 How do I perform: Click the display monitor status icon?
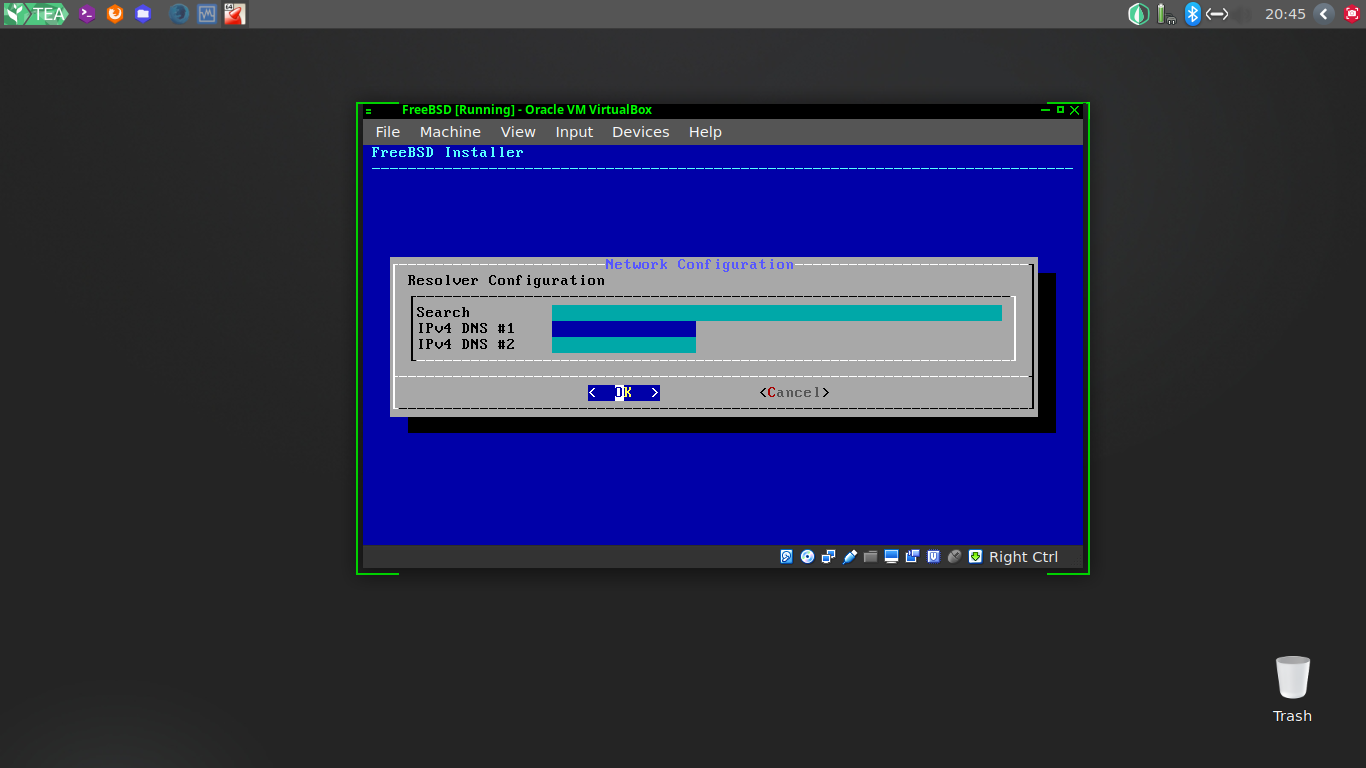coord(891,557)
